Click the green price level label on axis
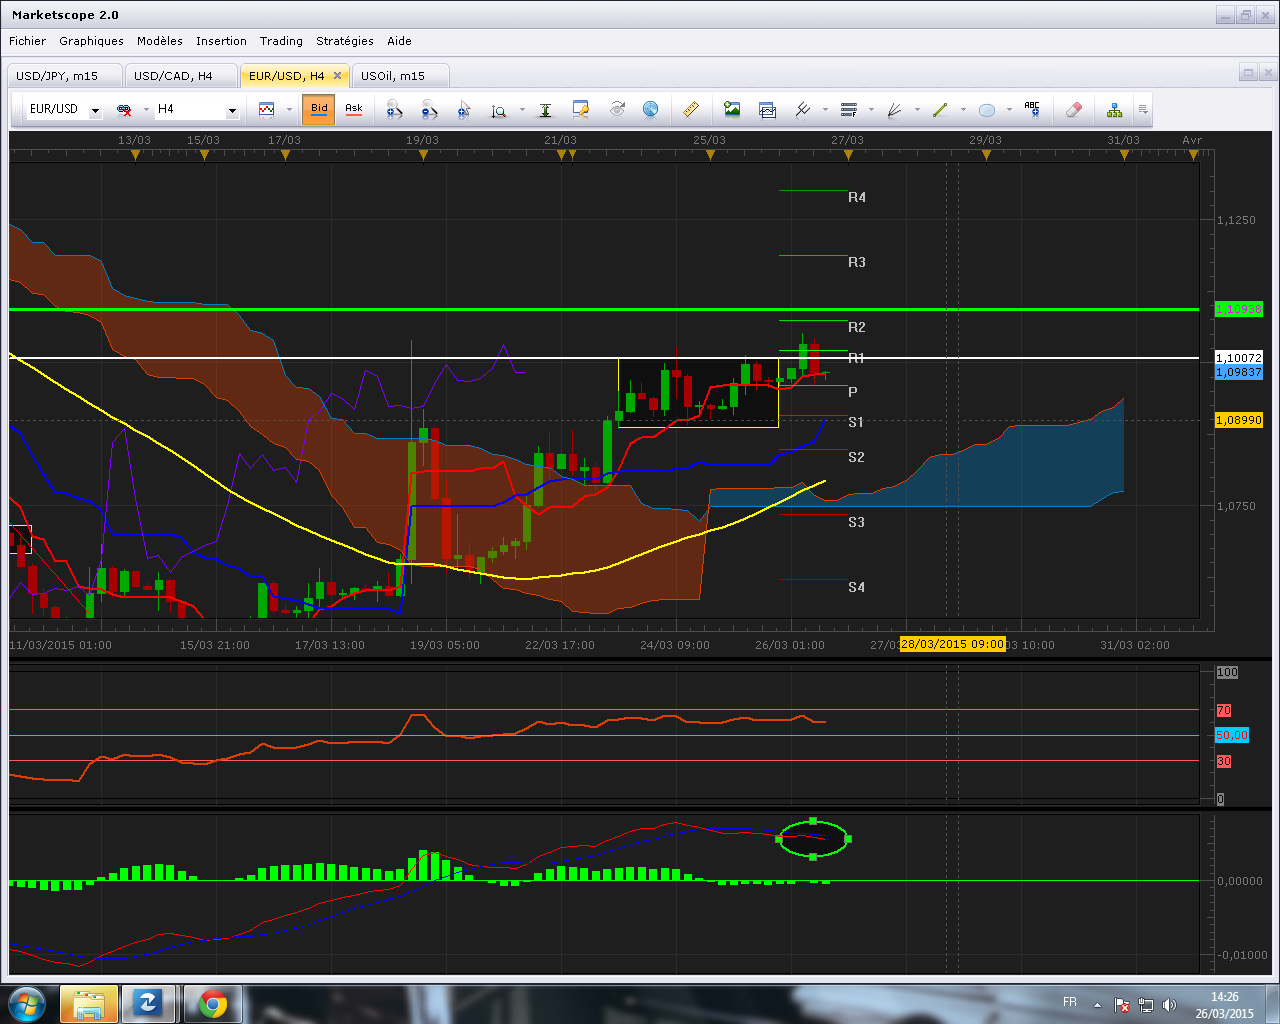Viewport: 1280px width, 1024px height. point(1238,310)
